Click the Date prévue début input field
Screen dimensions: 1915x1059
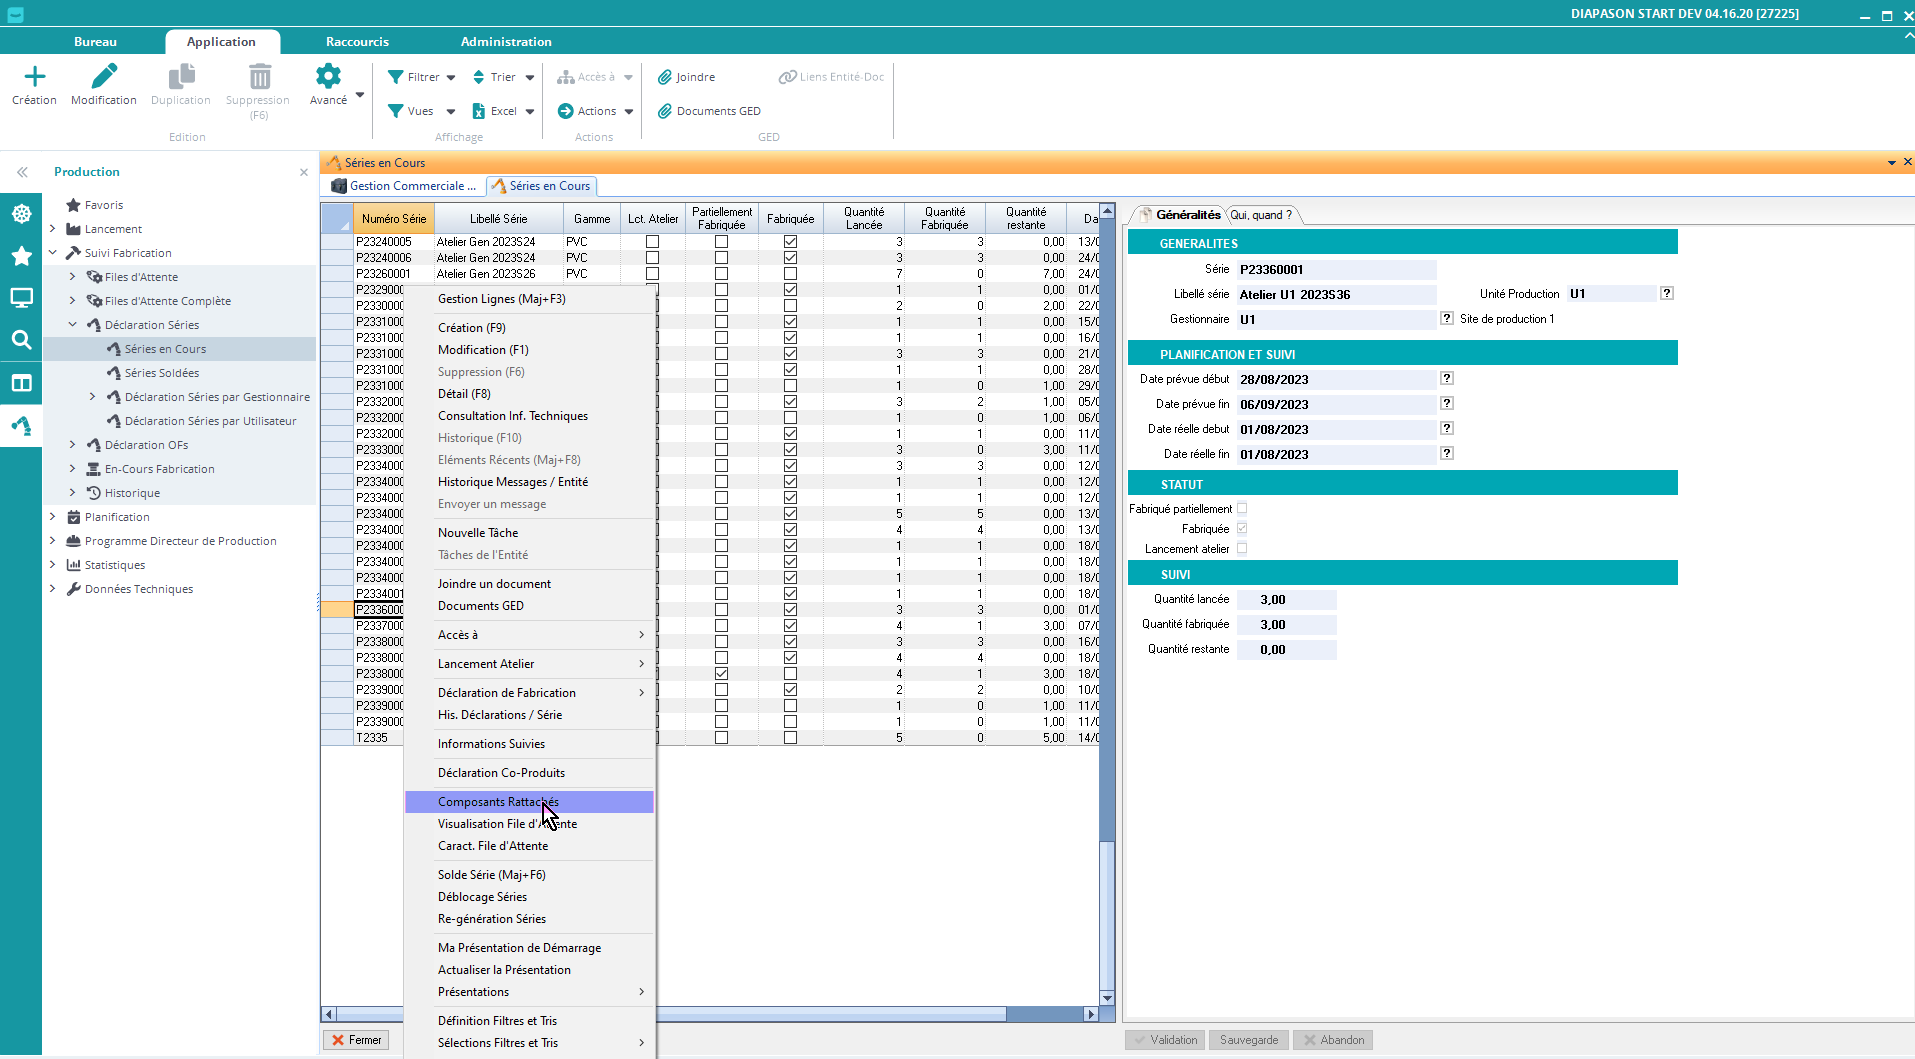[1335, 380]
